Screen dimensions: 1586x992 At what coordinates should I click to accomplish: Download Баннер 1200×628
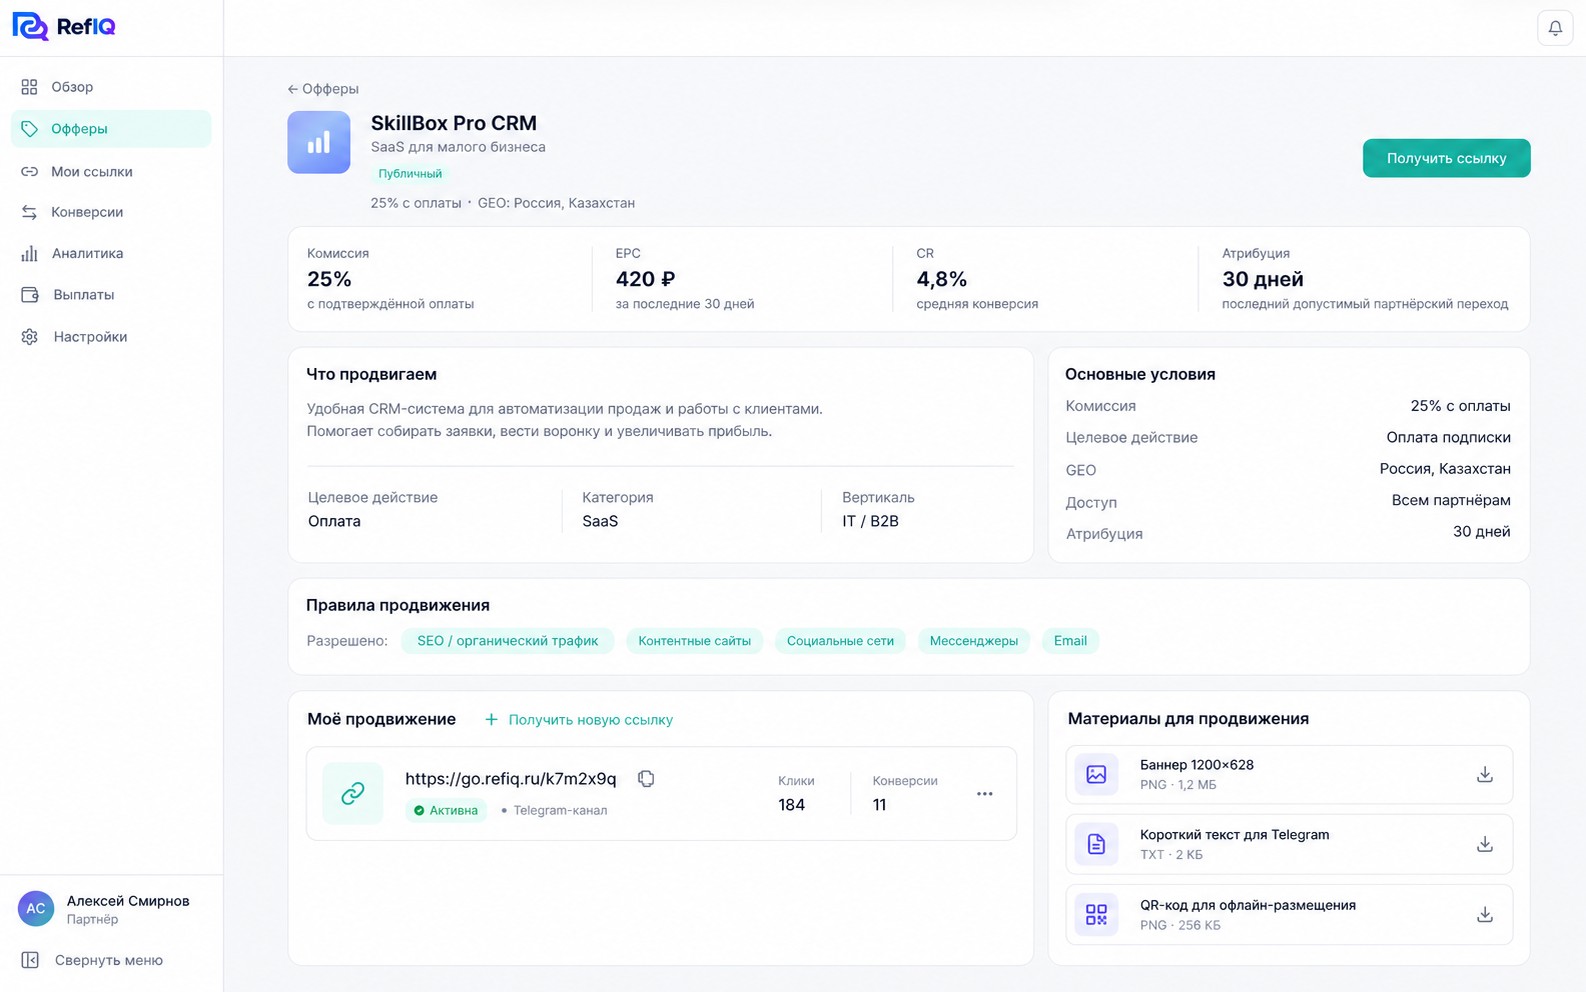[x=1485, y=775]
